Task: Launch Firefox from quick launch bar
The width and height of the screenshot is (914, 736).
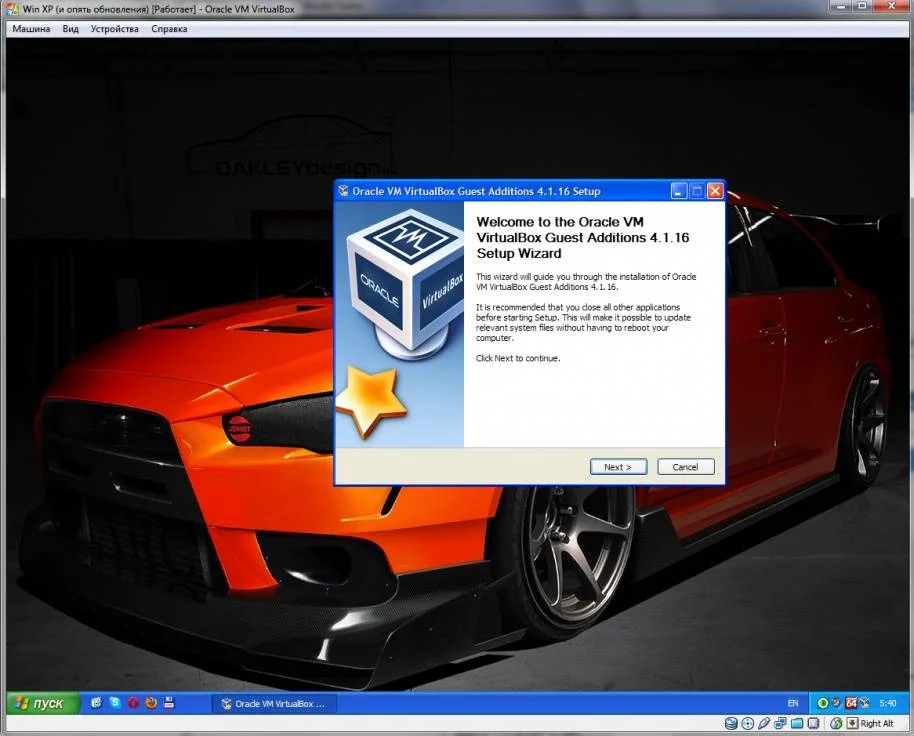Action: [151, 703]
